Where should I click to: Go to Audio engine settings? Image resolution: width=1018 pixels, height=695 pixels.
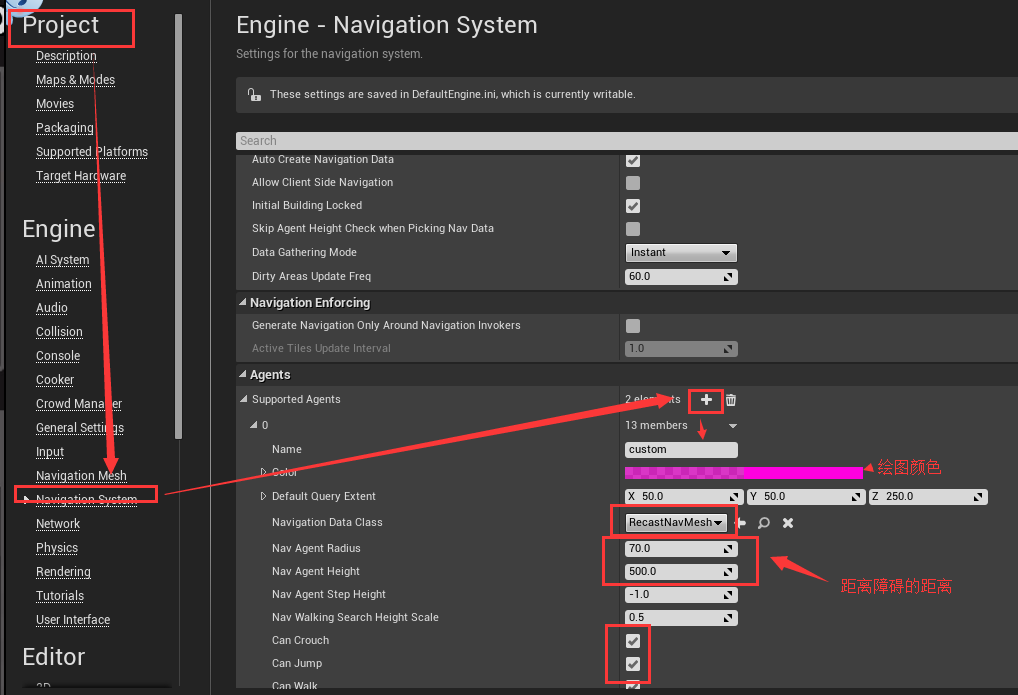tap(51, 308)
